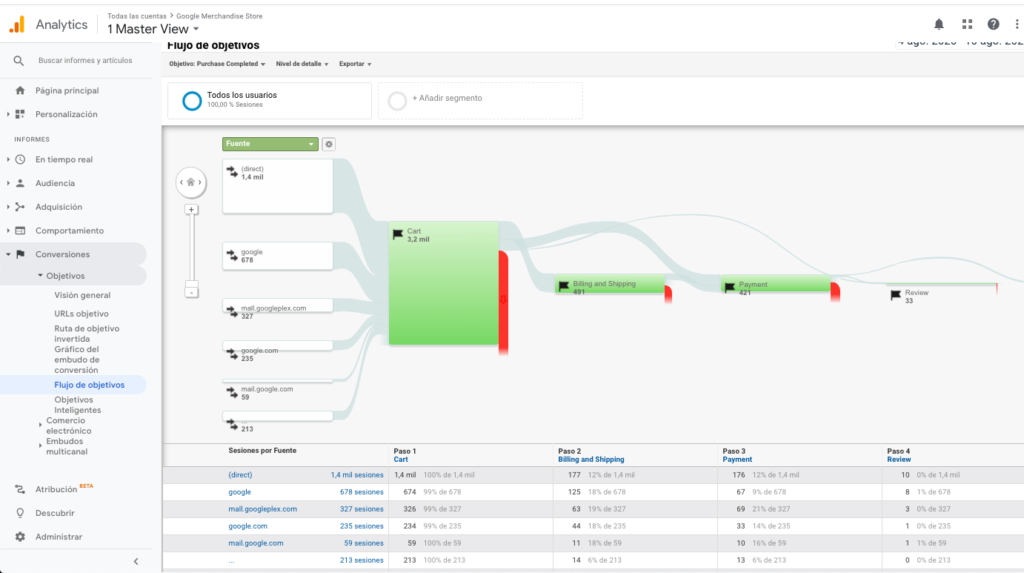The width and height of the screenshot is (1024, 573).
Task: Click Google Merchandise Store breadcrumb
Action: [x=219, y=16]
